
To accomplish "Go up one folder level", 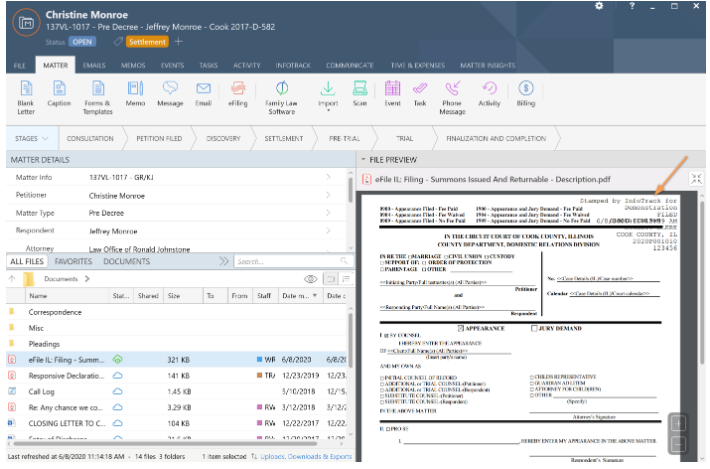I will point(12,279).
